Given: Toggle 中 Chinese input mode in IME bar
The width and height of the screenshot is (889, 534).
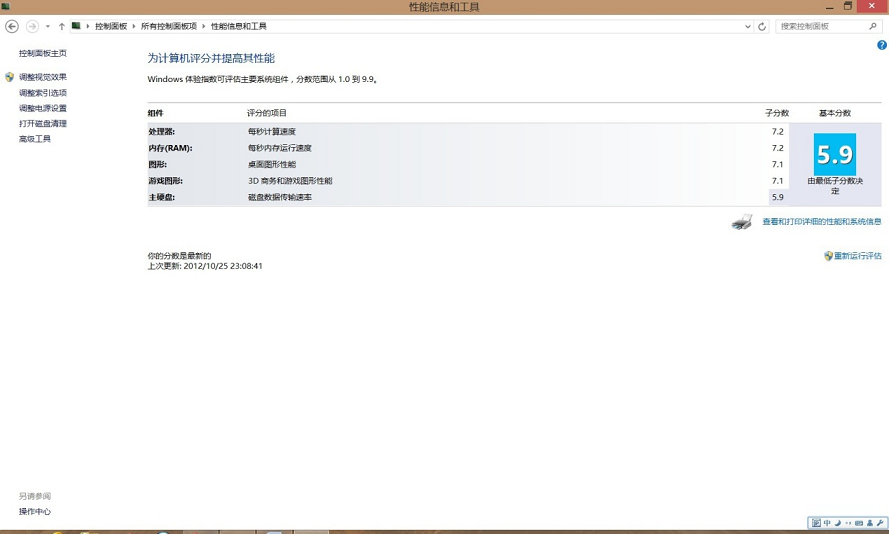Looking at the screenshot, I should click(827, 523).
